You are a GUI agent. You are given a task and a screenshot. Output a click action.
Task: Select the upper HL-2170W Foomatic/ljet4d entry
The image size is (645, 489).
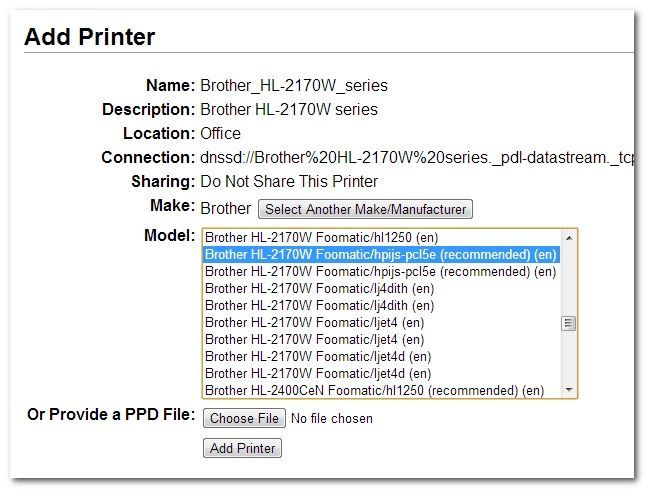(381, 357)
